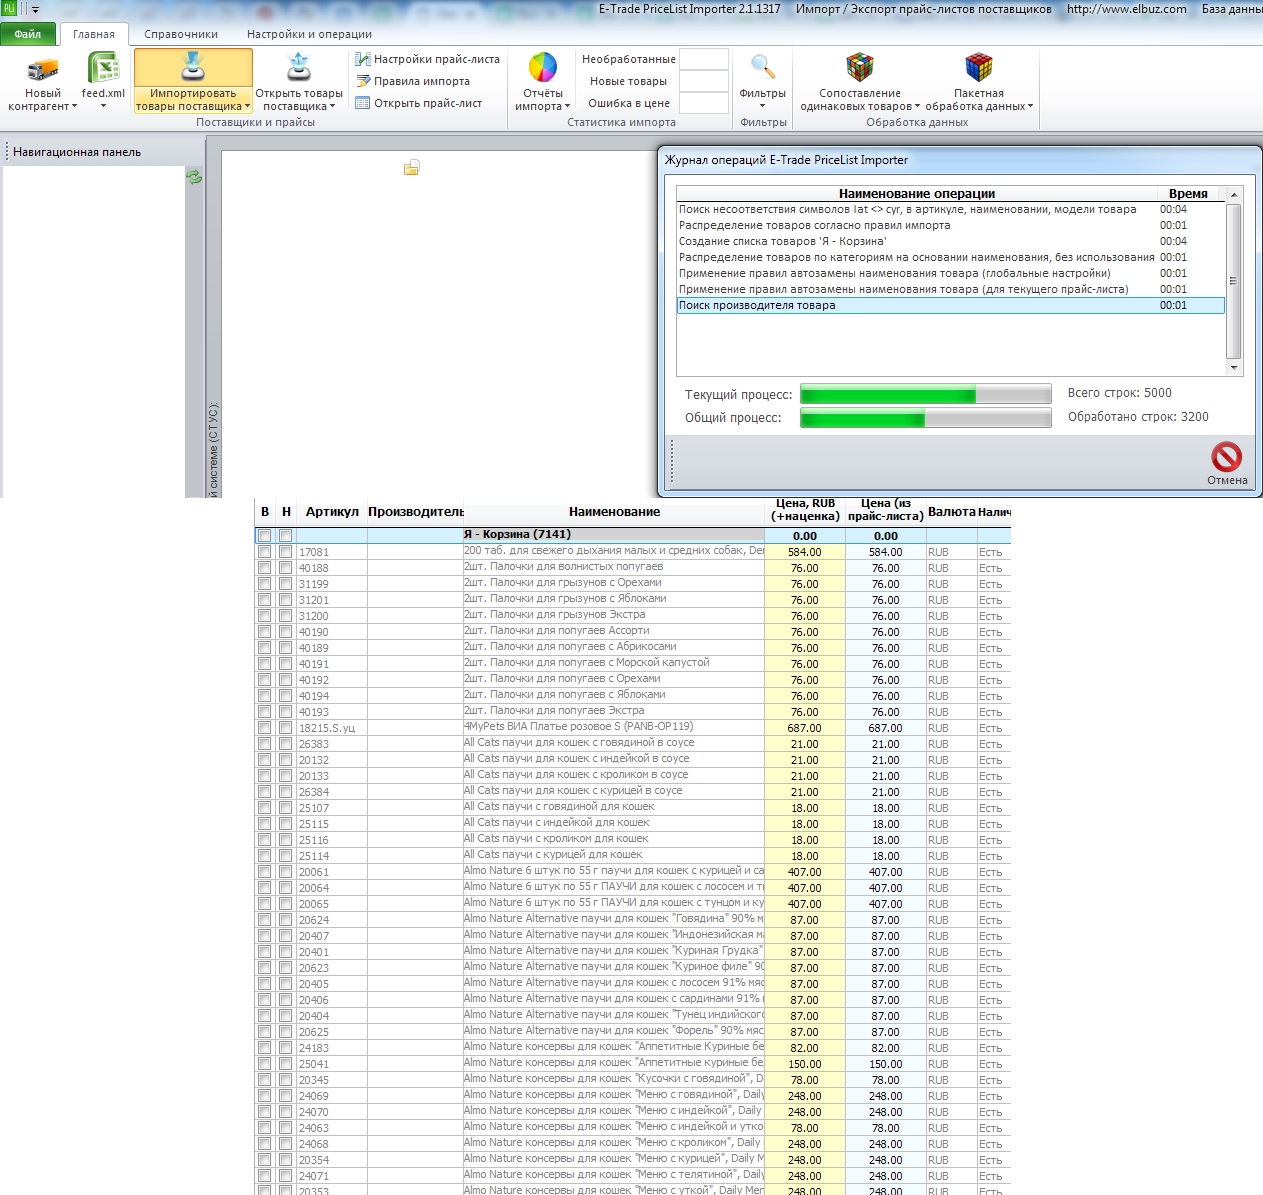Click Пакетная обработка данных cube icon
This screenshot has width=1263, height=1195.
[x=978, y=67]
